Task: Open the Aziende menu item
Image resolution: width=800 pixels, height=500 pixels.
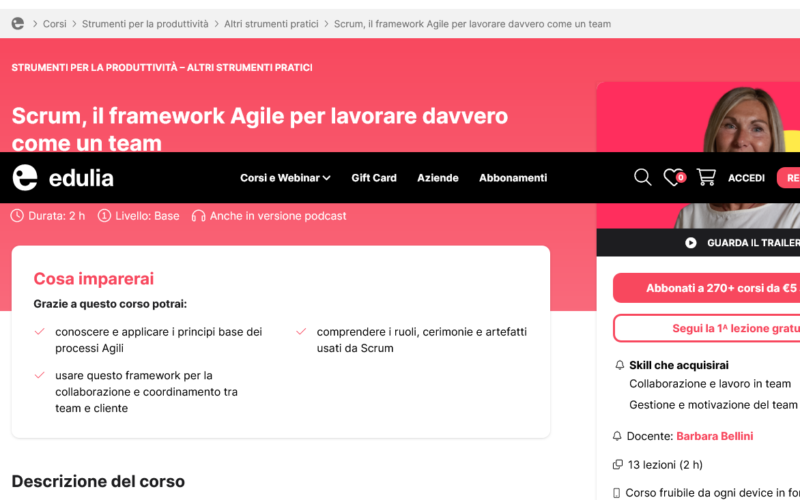Action: click(x=438, y=178)
